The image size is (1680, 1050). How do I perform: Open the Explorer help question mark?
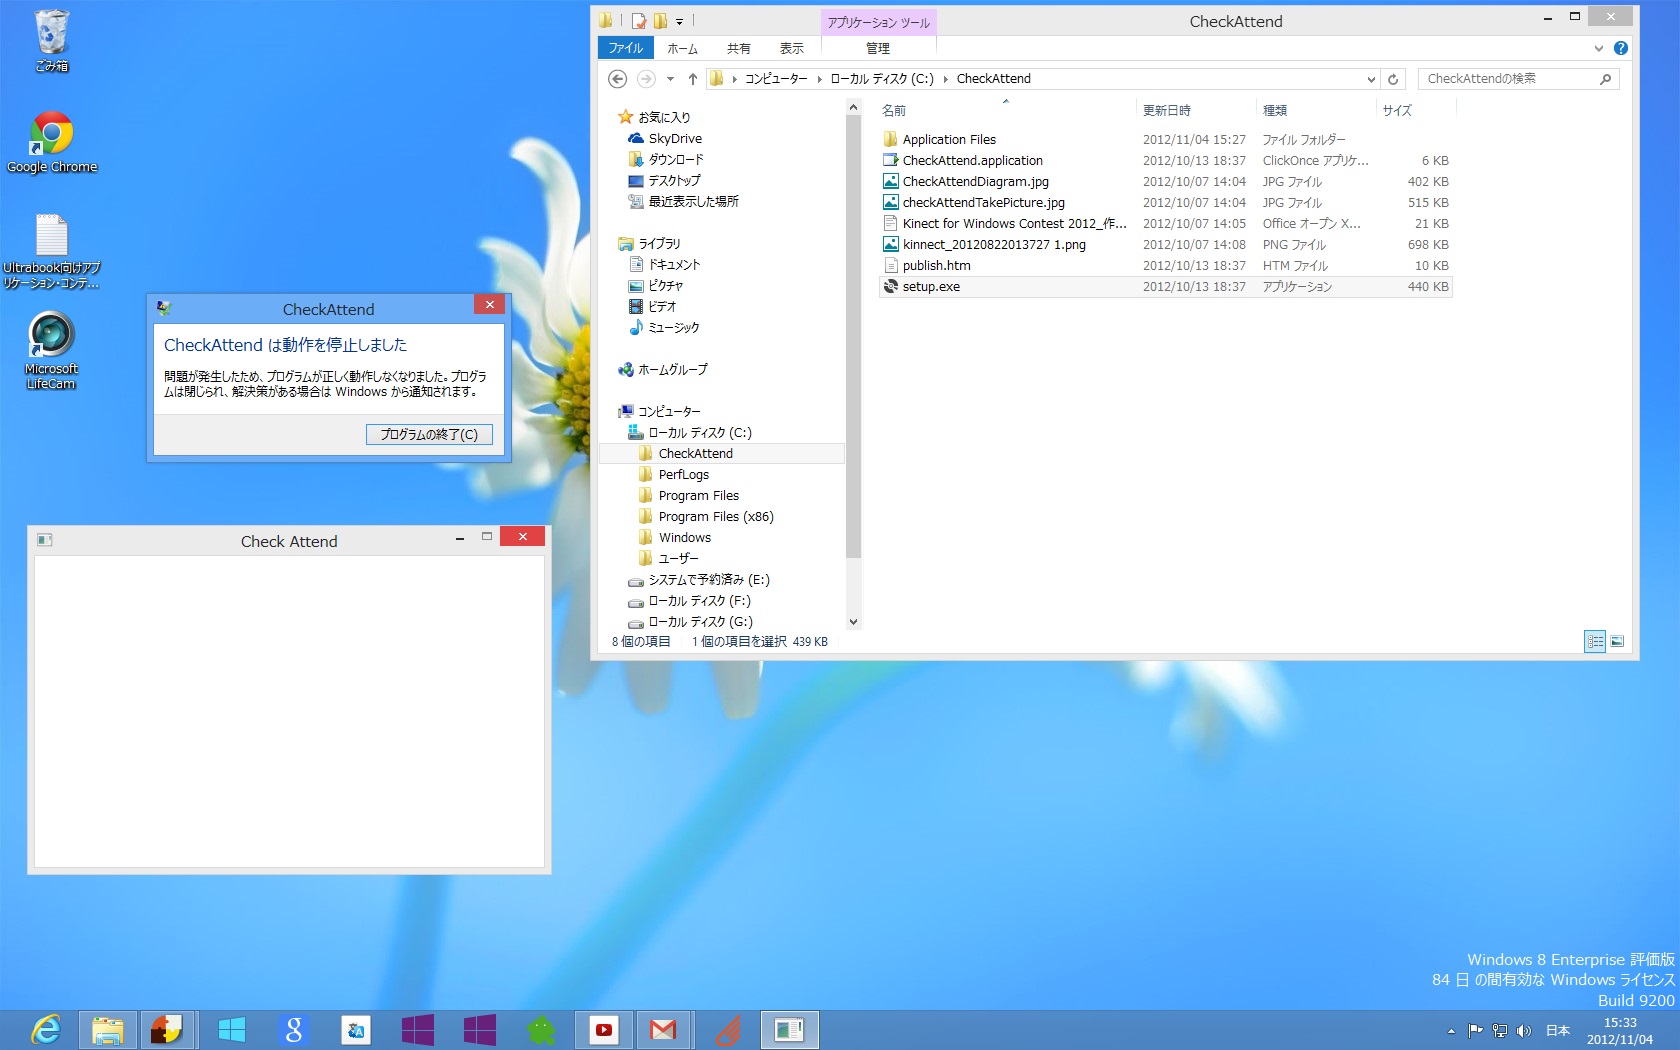1621,48
